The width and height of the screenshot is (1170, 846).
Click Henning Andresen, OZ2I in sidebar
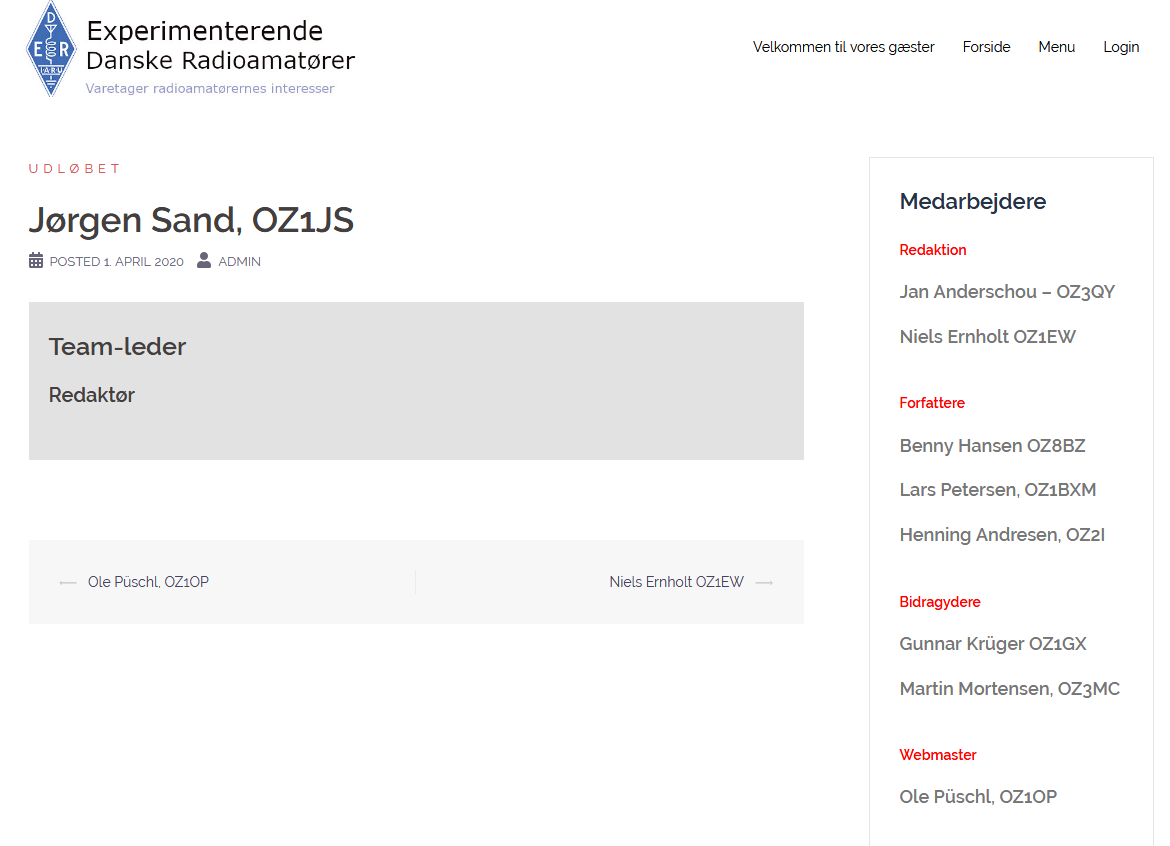pyautogui.click(x=1002, y=535)
